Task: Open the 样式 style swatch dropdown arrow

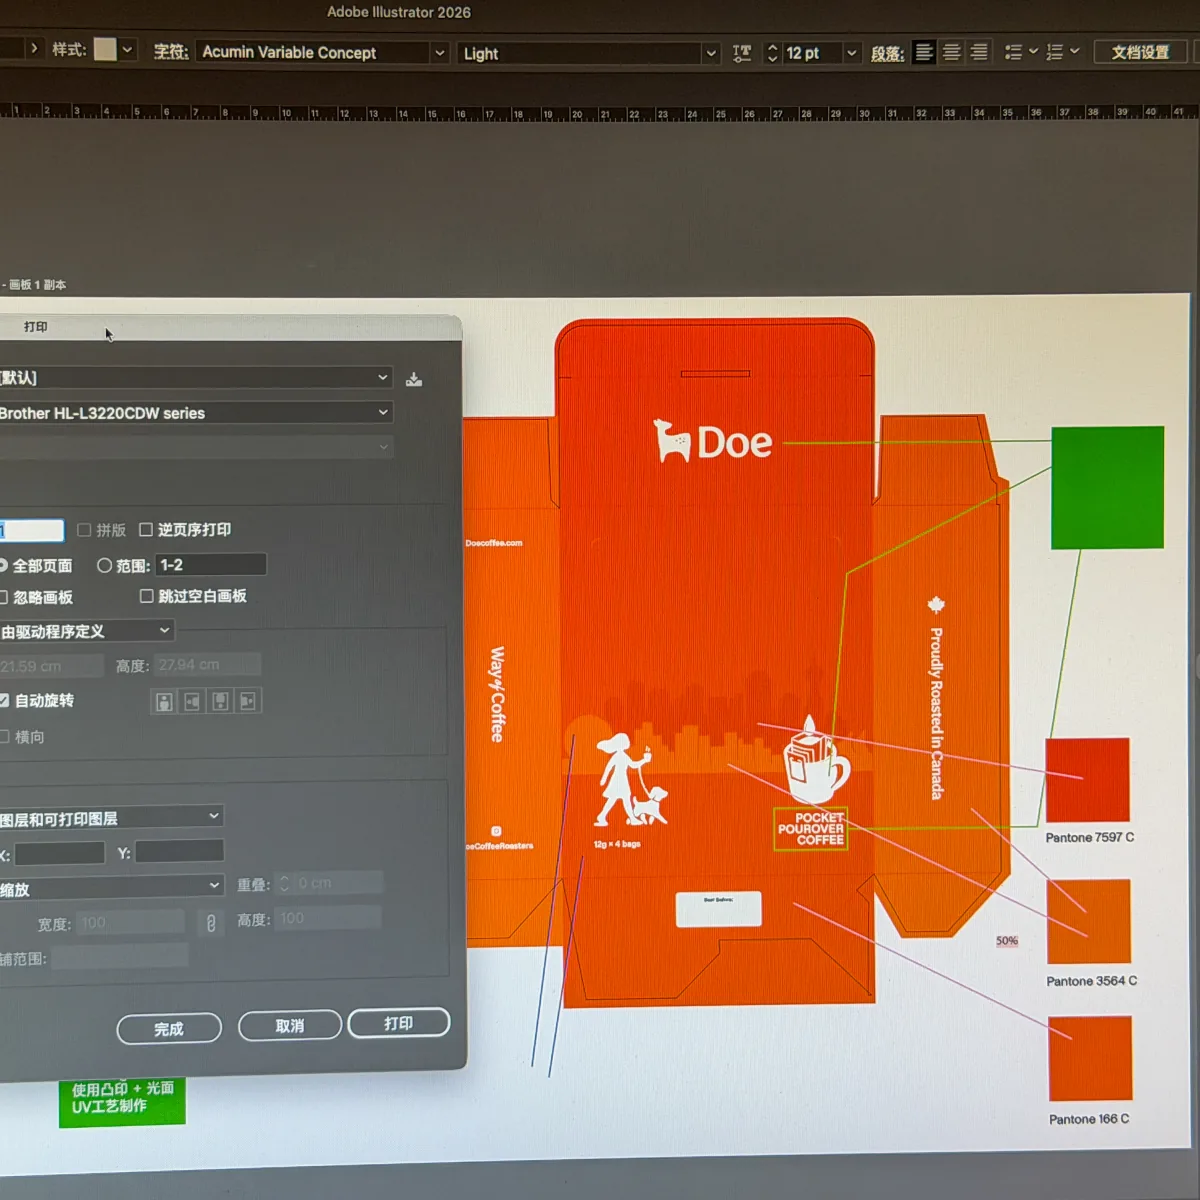Action: [127, 50]
